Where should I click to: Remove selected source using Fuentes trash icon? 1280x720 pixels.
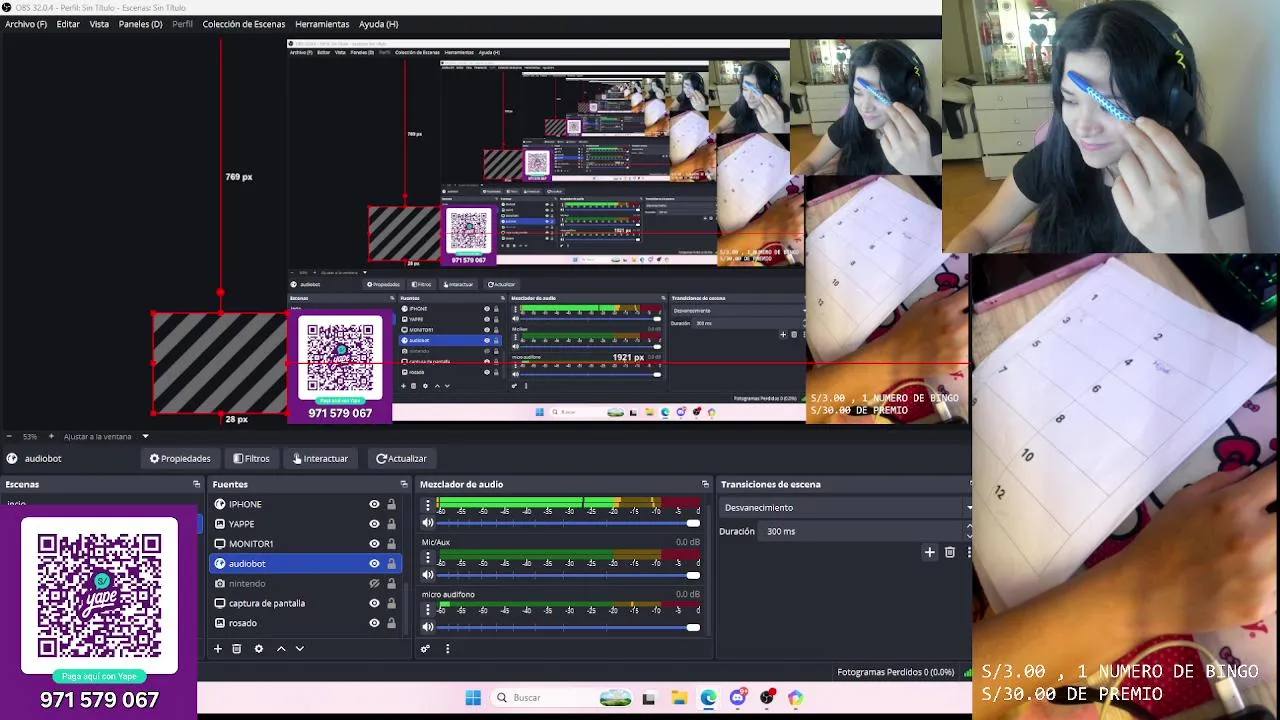(x=237, y=649)
